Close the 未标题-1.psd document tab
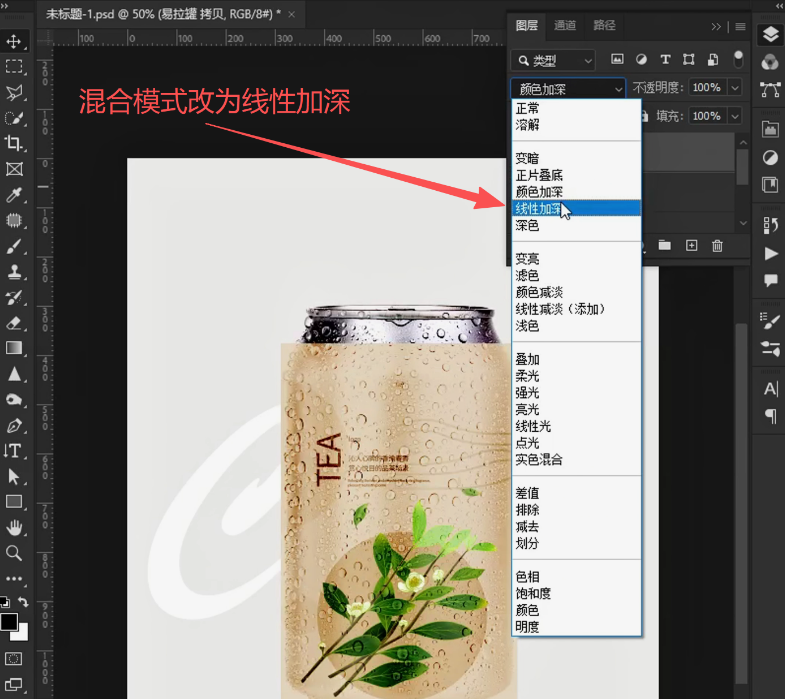This screenshot has width=785, height=699. (291, 14)
